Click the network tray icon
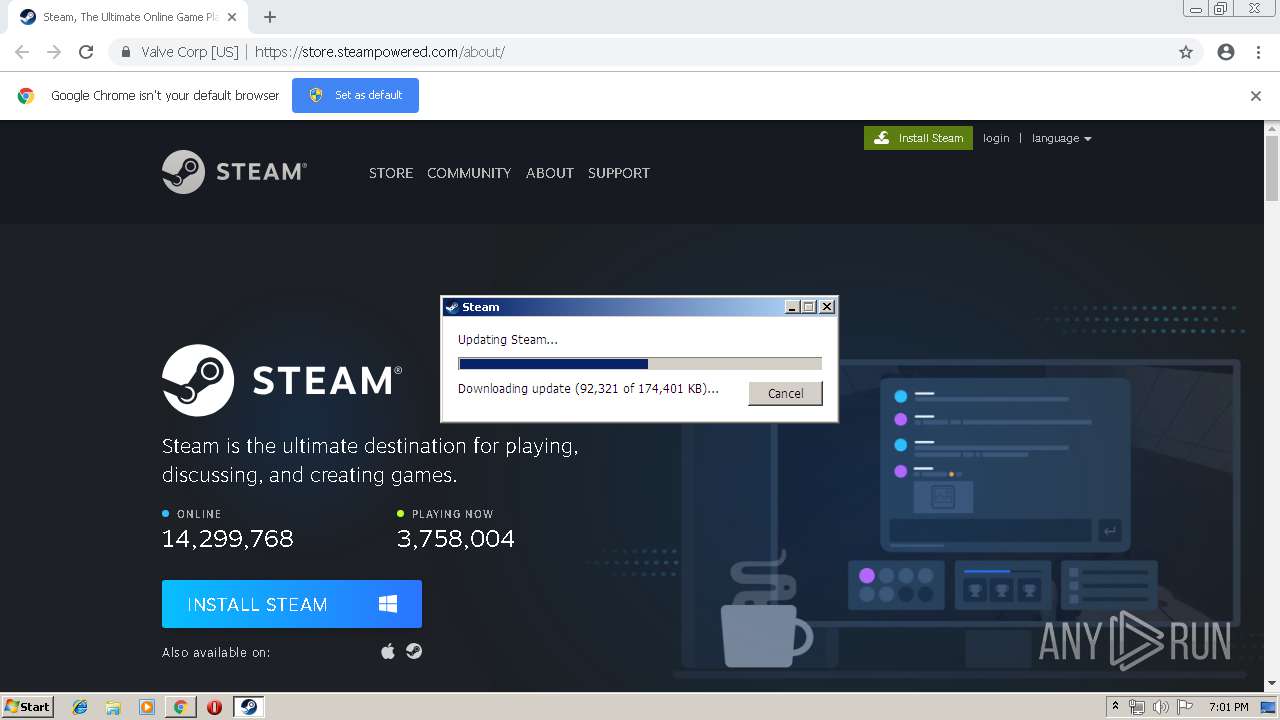This screenshot has height=720, width=1280. 1137,707
